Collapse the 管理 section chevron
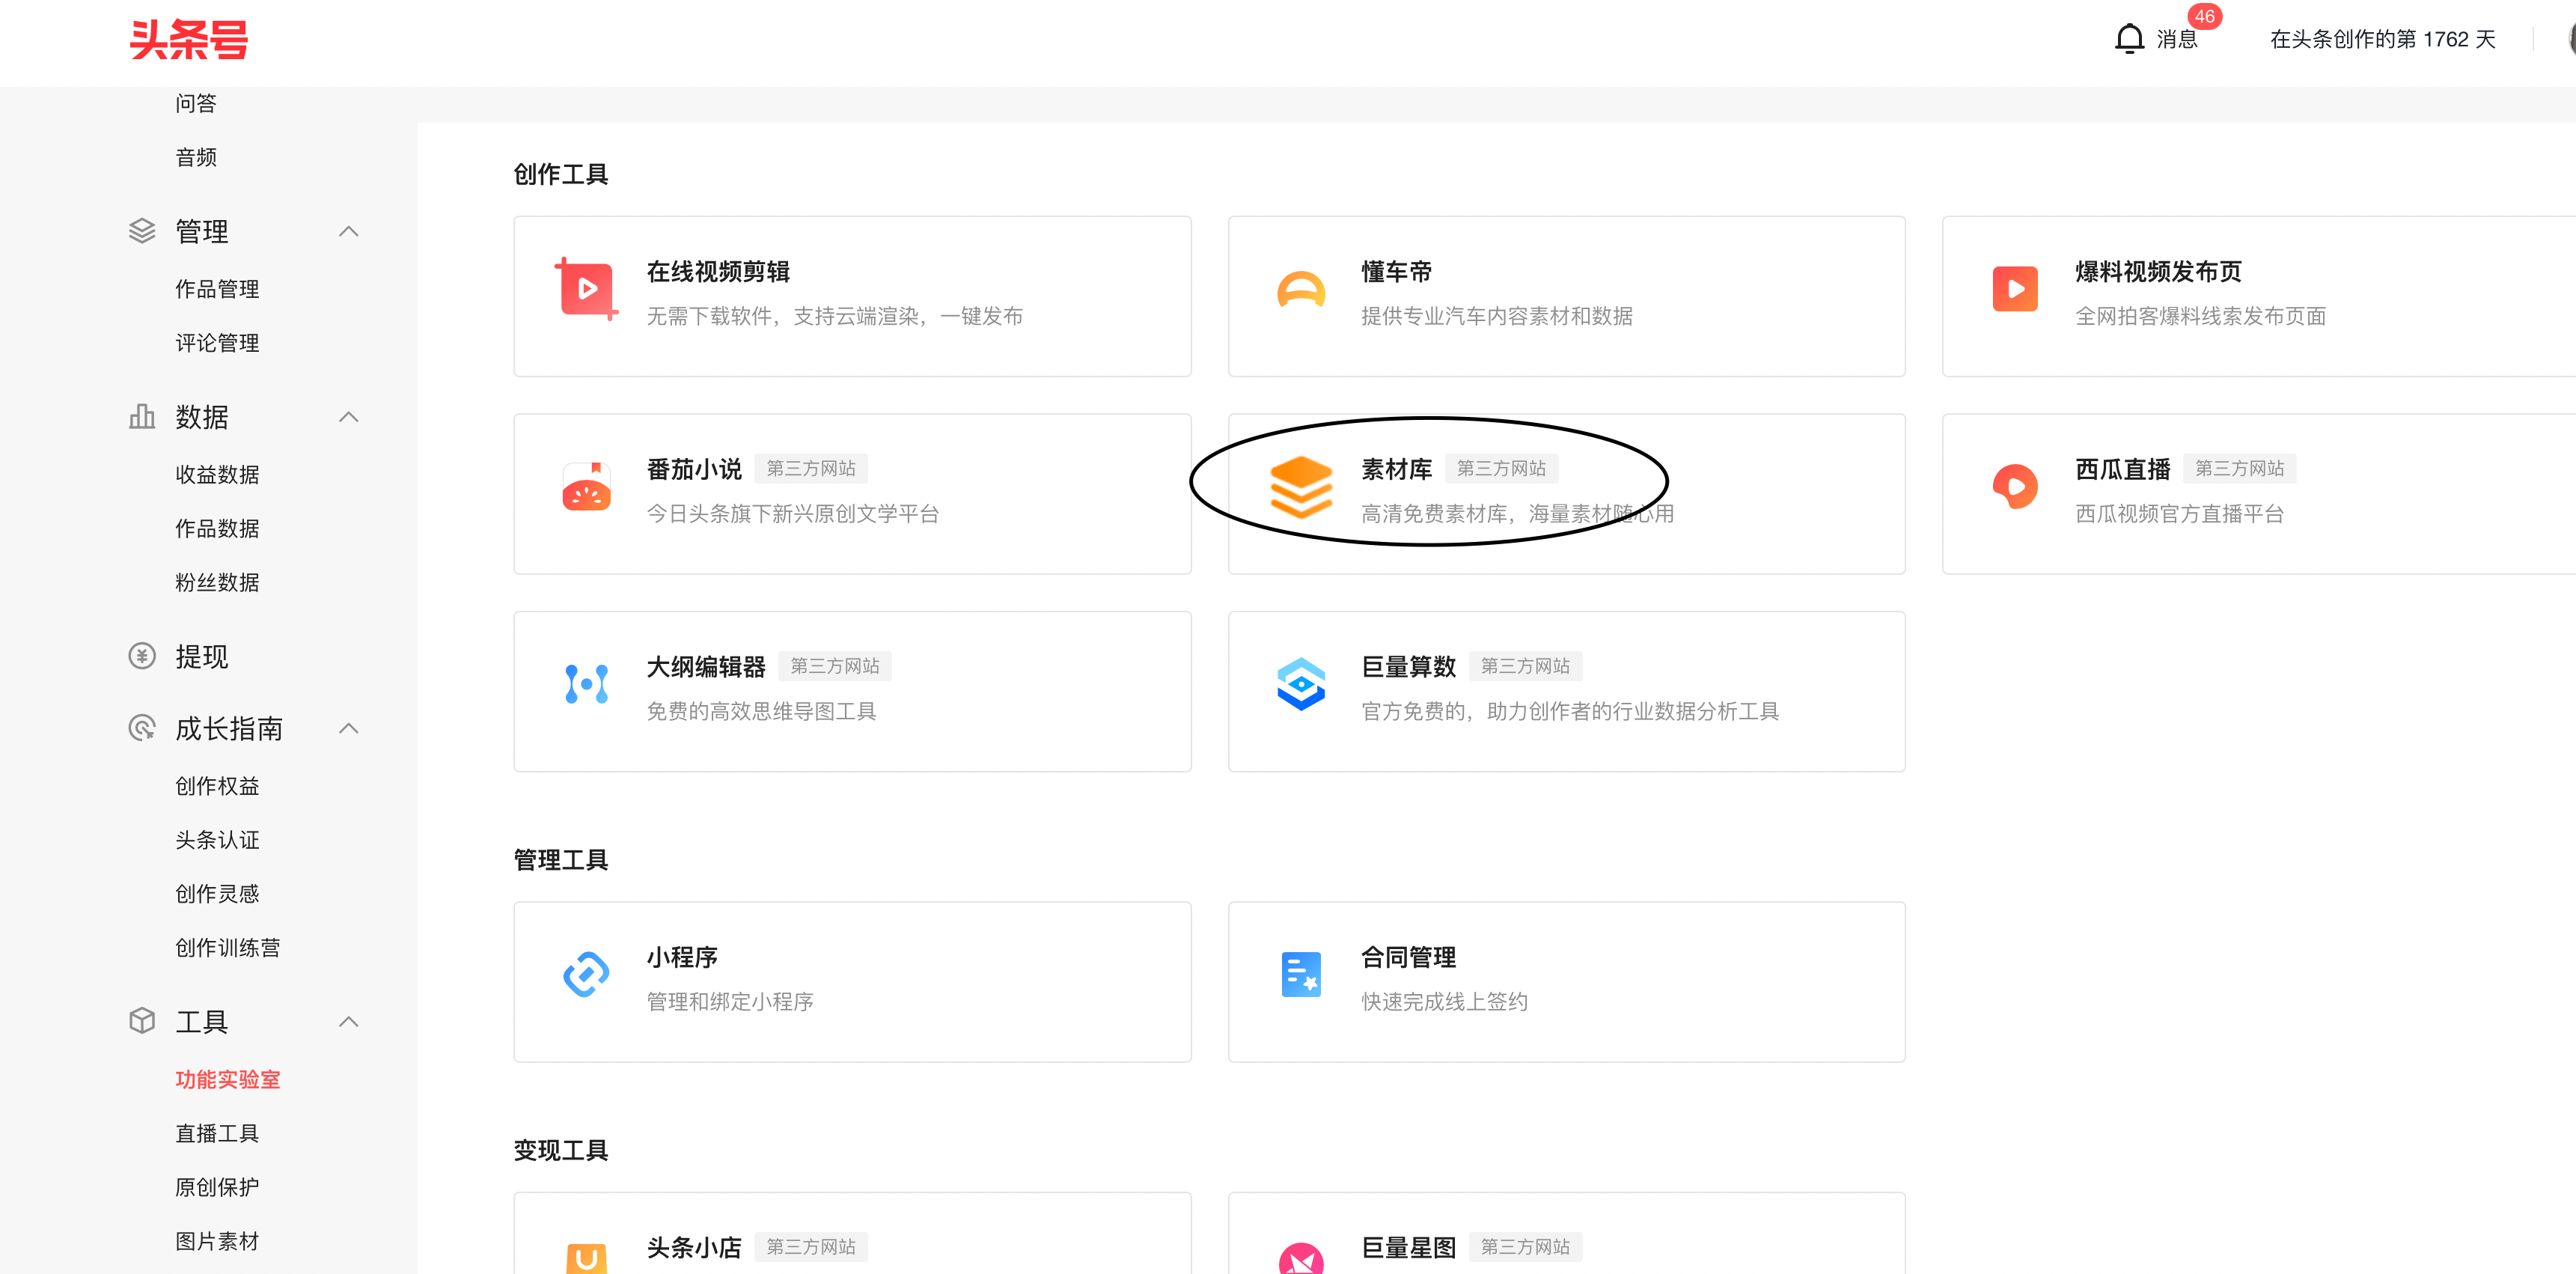The height and width of the screenshot is (1274, 2576). click(349, 231)
